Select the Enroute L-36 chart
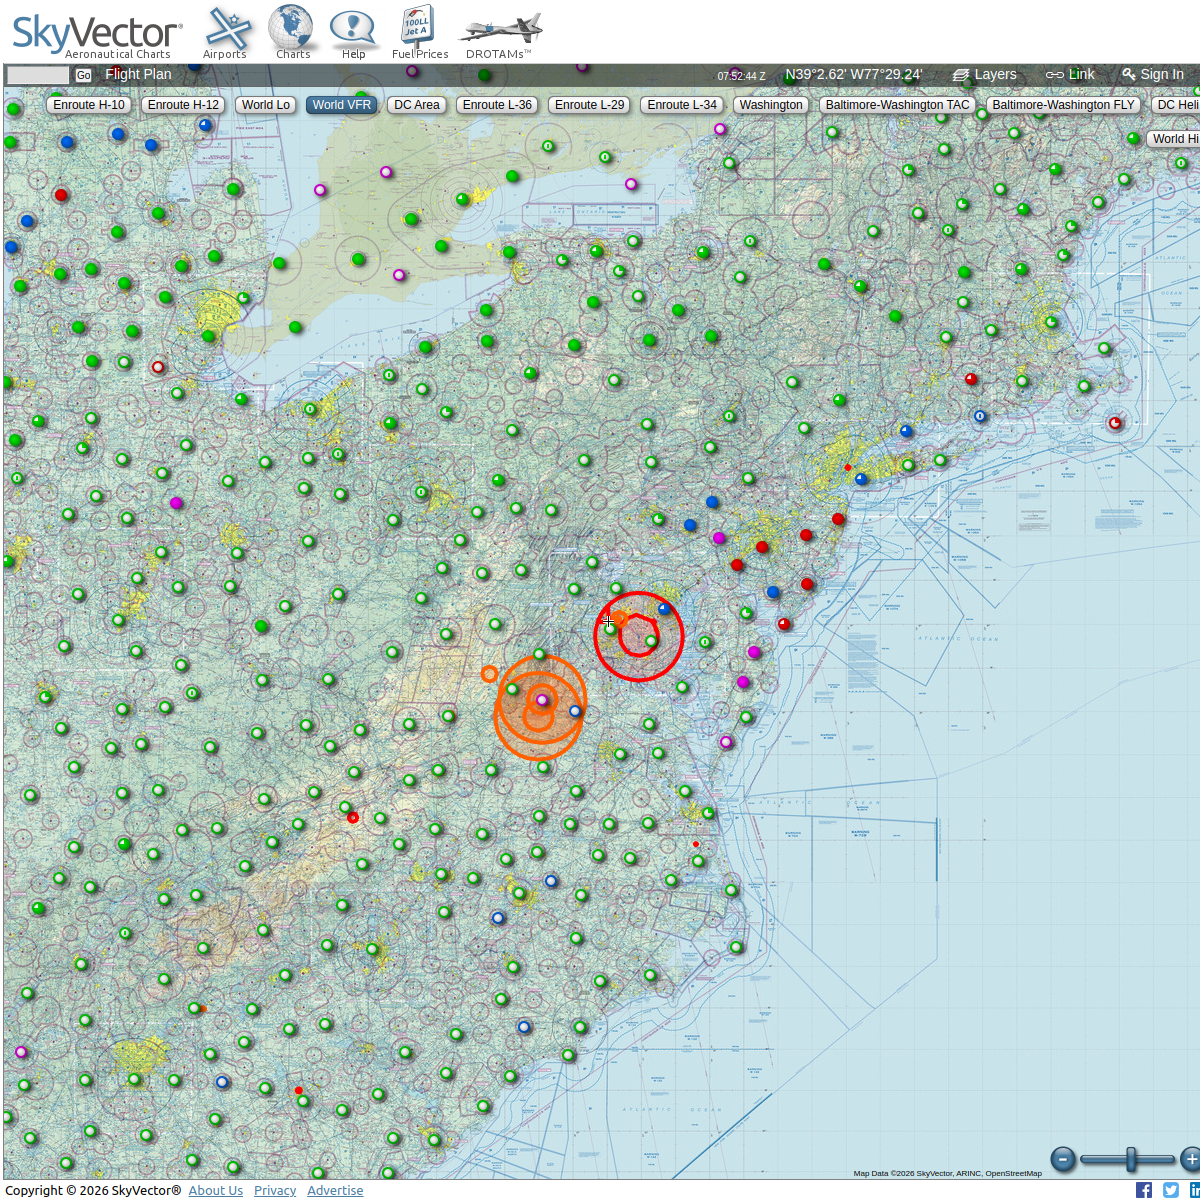Viewport: 1200px width, 1200px height. [497, 105]
